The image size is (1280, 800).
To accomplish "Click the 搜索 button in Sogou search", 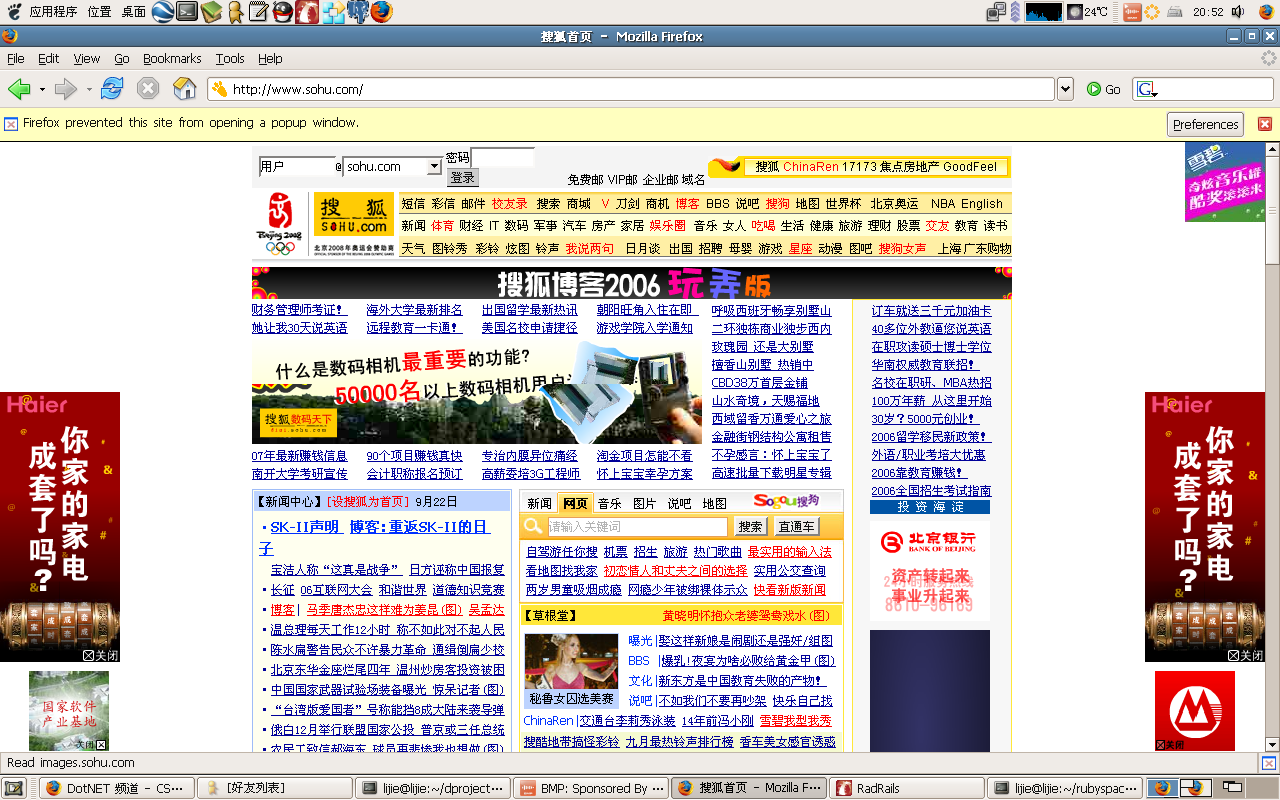I will (x=751, y=526).
